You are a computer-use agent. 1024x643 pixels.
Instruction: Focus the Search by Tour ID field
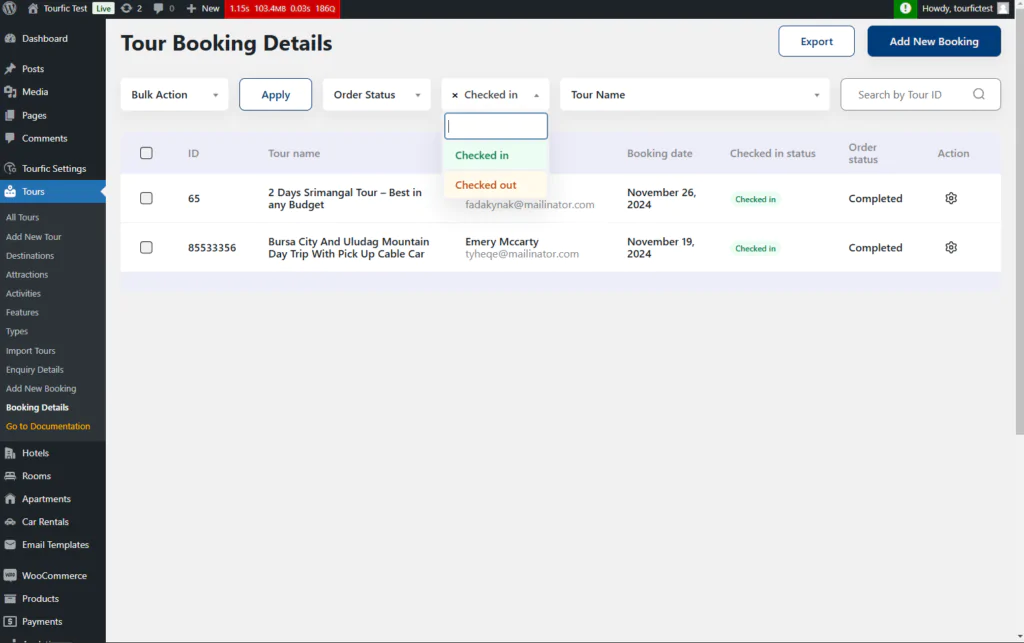(921, 95)
